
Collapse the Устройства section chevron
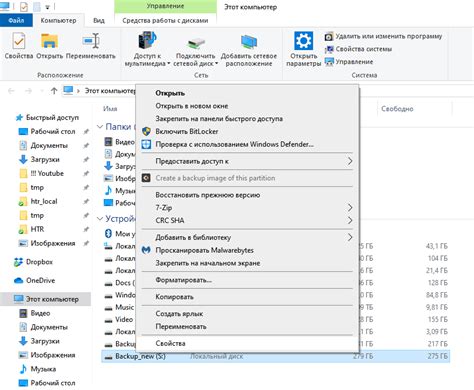pos(100,219)
